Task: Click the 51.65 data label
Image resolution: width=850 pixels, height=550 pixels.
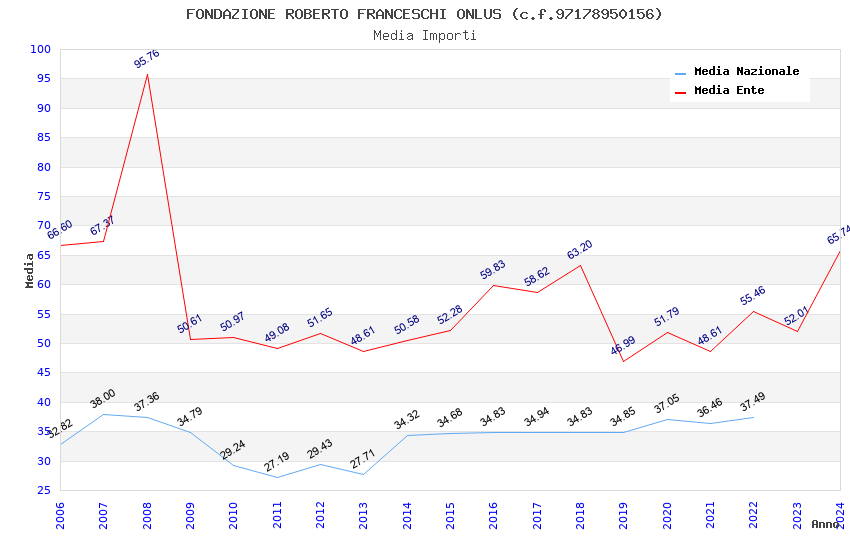Action: tap(320, 318)
